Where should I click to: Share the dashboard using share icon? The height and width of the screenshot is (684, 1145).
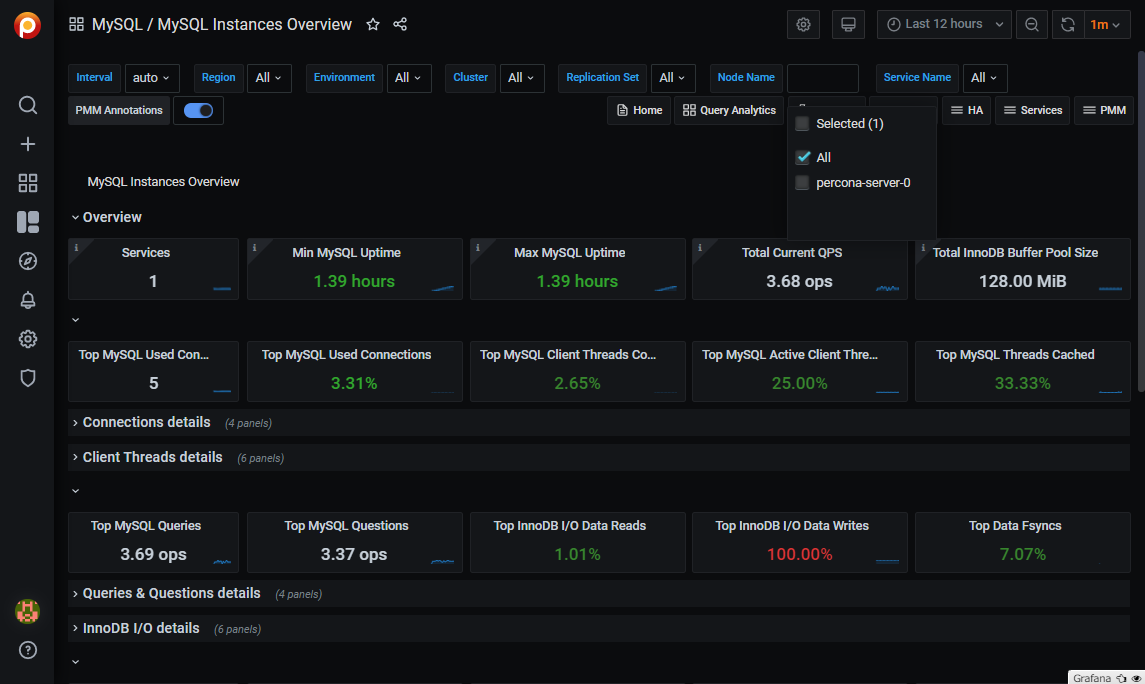[400, 24]
